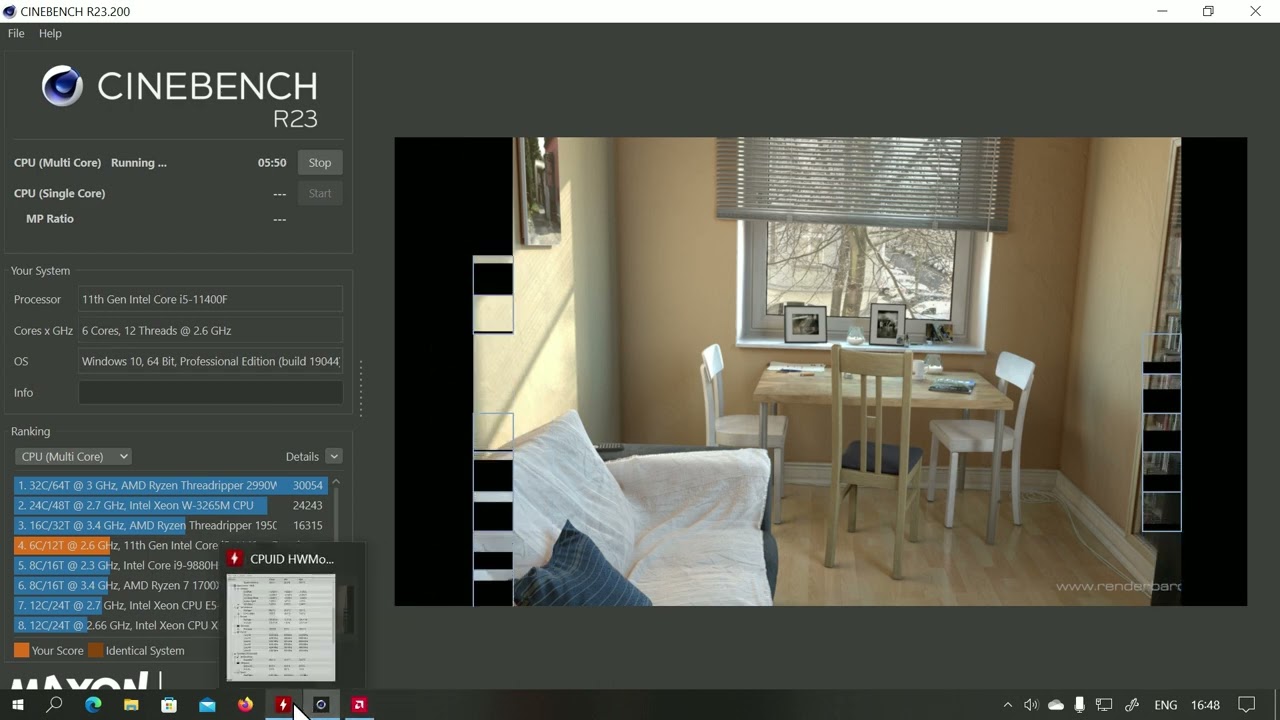Open Windows Search from the taskbar

55,705
